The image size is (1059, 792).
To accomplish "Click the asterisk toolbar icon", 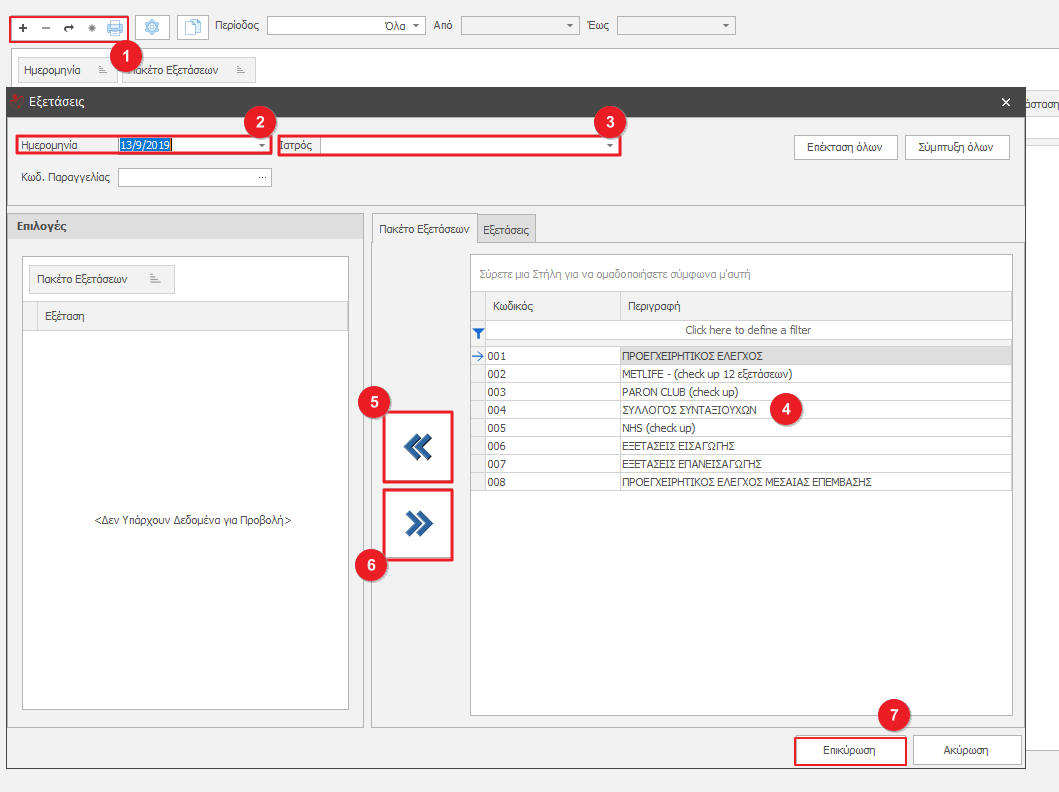I will click(92, 28).
